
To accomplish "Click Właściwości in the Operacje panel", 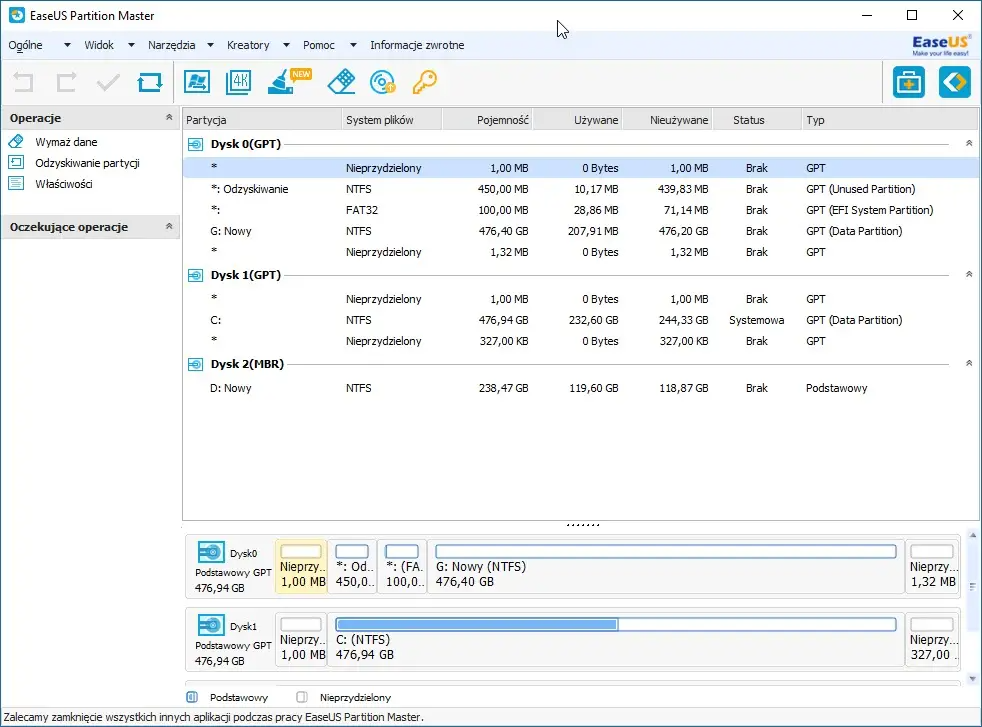I will point(63,184).
